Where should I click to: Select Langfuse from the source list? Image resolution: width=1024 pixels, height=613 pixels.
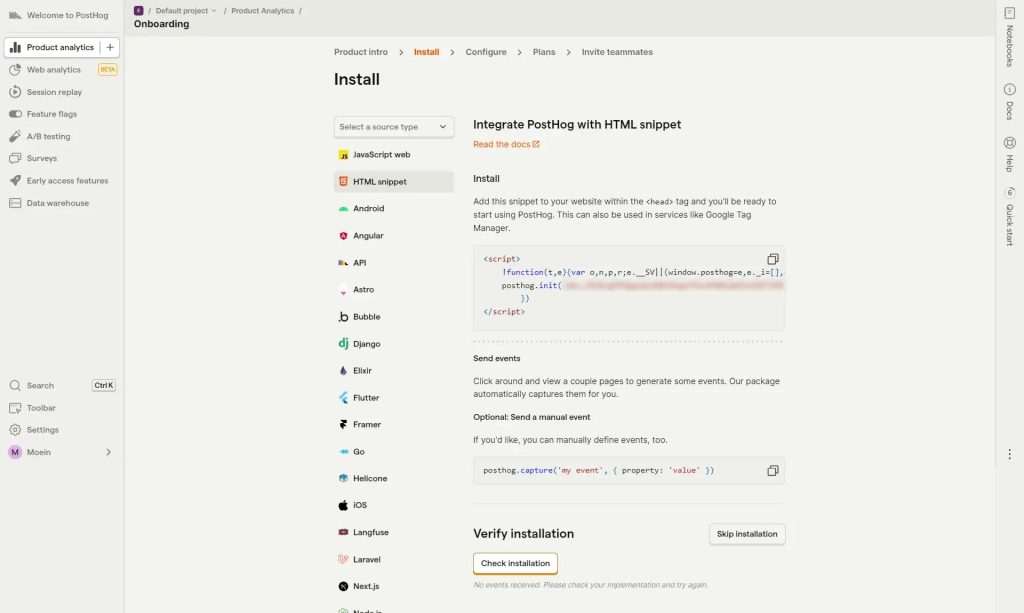394,533
